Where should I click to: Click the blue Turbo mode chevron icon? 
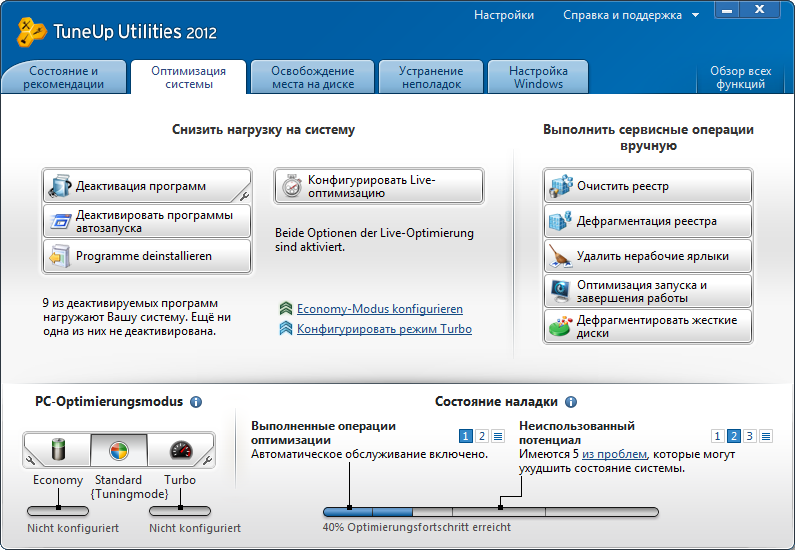tap(286, 328)
